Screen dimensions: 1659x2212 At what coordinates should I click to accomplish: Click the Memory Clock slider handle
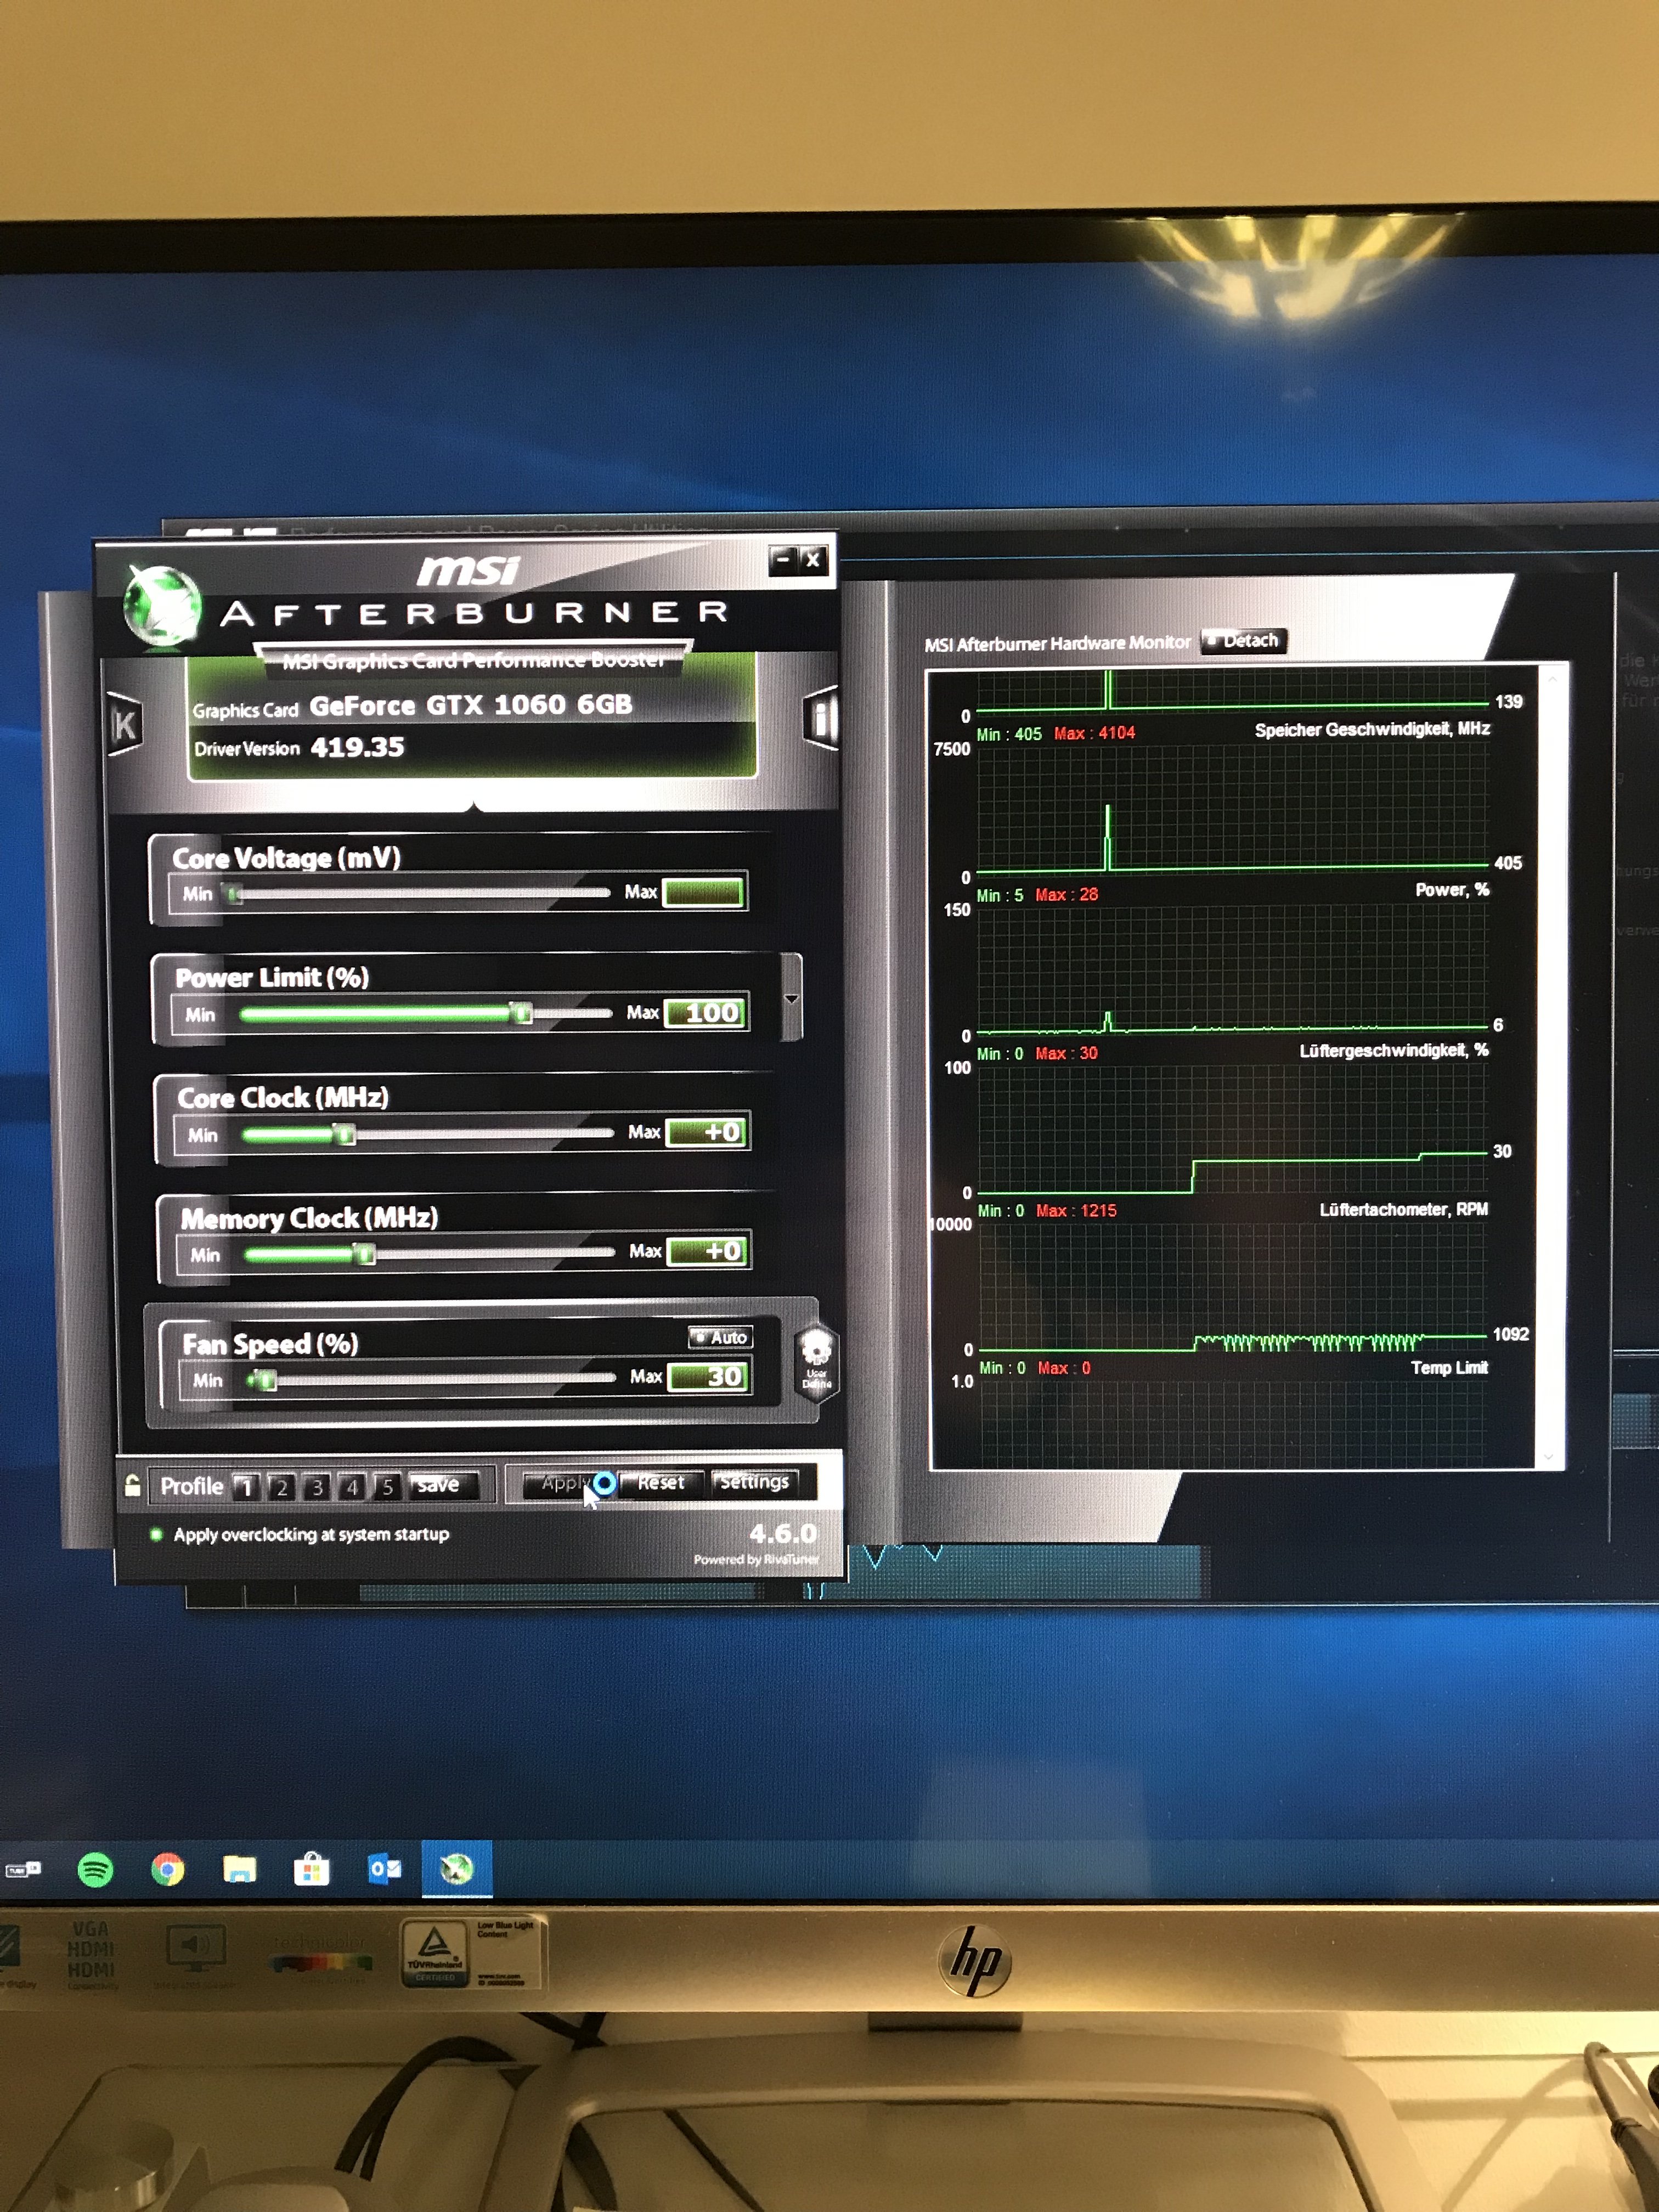[x=364, y=1253]
